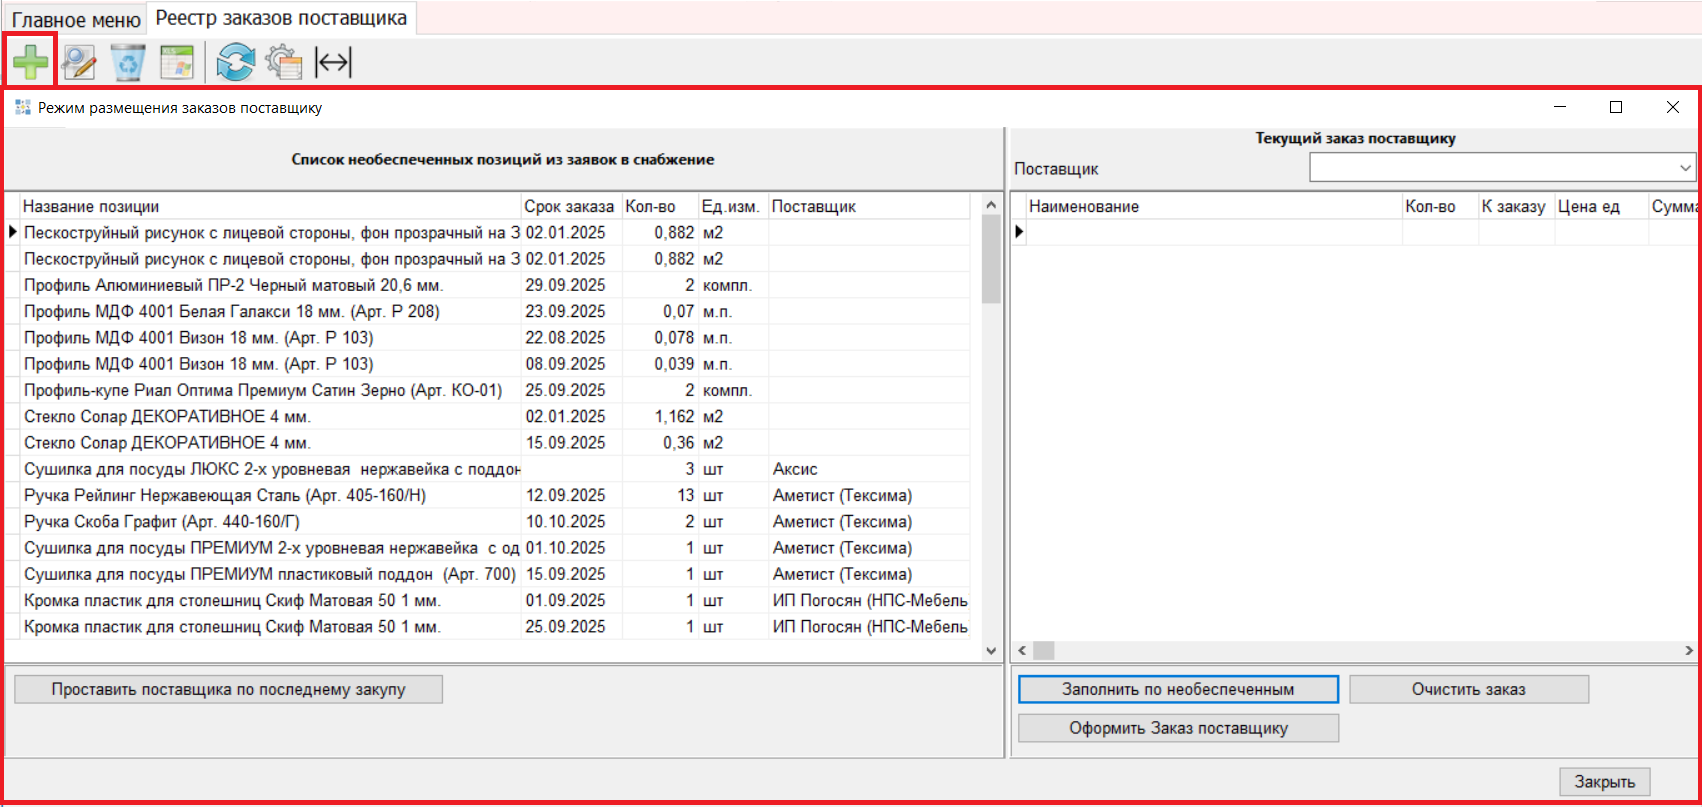The image size is (1702, 807).
Task: Select the Реестр заказов поставщика tab
Action: (281, 18)
